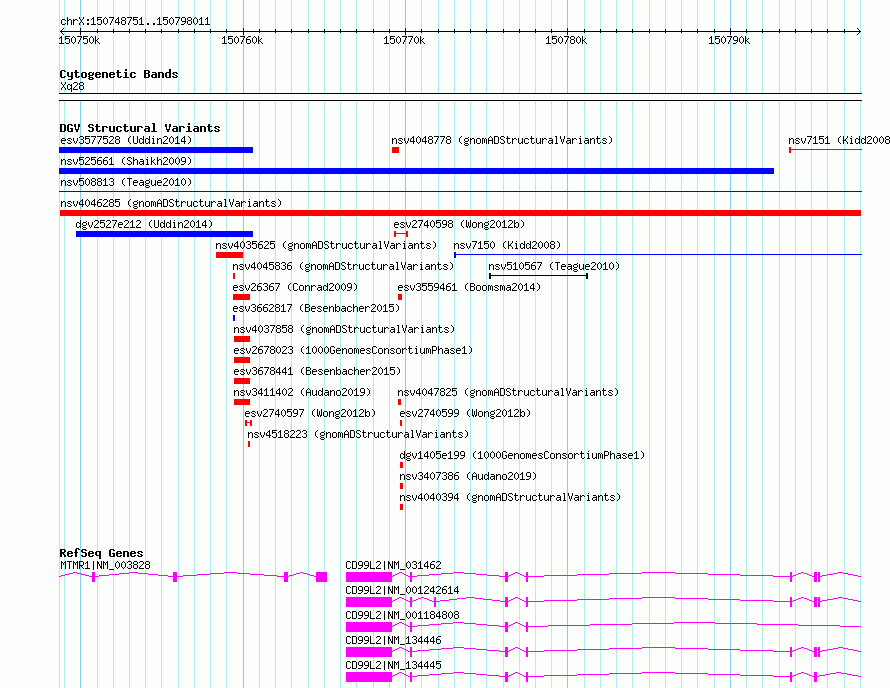
Task: Click the 150770k ruler position
Action: point(404,40)
